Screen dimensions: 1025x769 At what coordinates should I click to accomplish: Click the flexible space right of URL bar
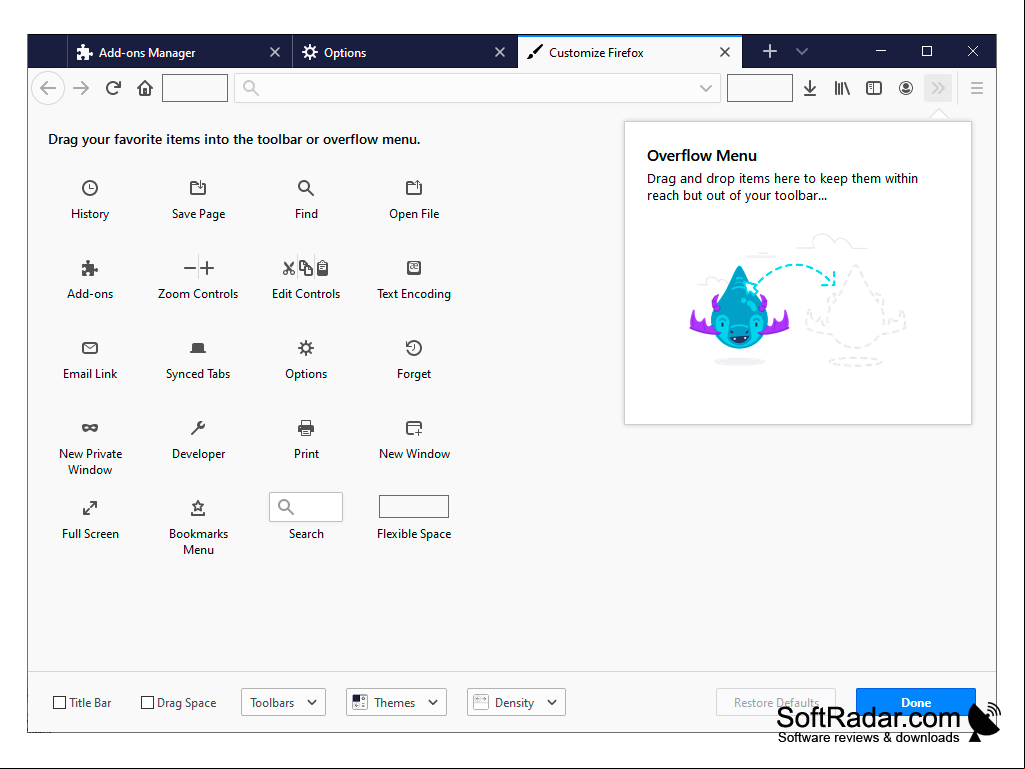(x=760, y=88)
